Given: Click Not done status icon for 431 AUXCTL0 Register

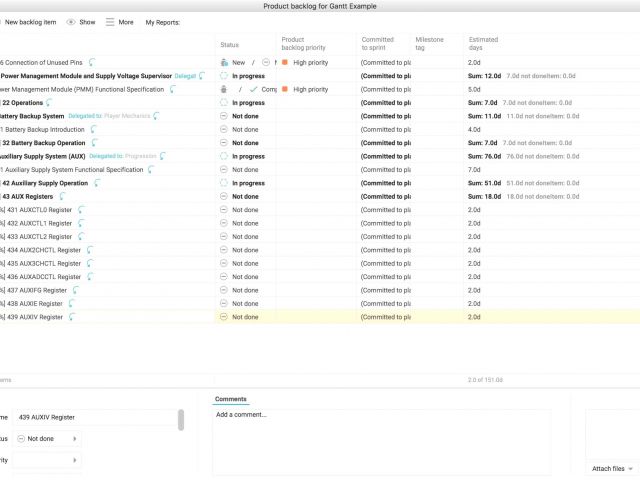Looking at the screenshot, I should [x=224, y=210].
